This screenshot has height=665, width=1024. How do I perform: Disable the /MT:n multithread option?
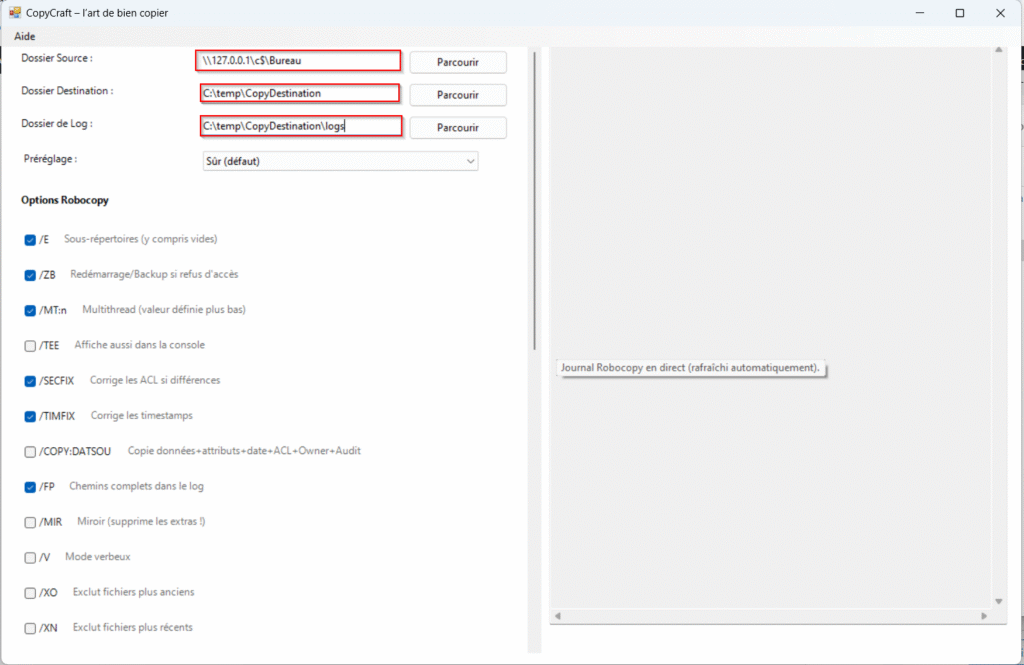(x=30, y=310)
